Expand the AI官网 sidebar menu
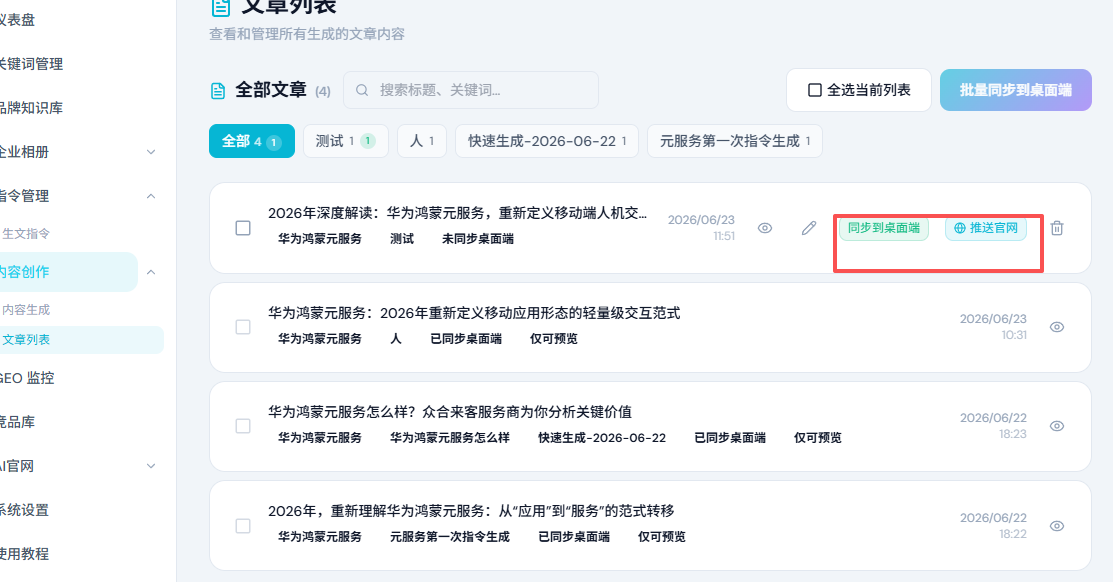The width and height of the screenshot is (1113, 582). tap(150, 466)
